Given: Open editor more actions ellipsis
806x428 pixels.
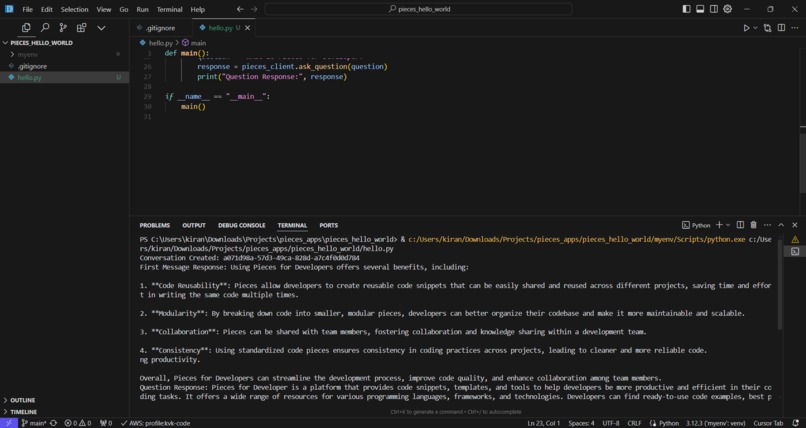Looking at the screenshot, I should pos(795,28).
